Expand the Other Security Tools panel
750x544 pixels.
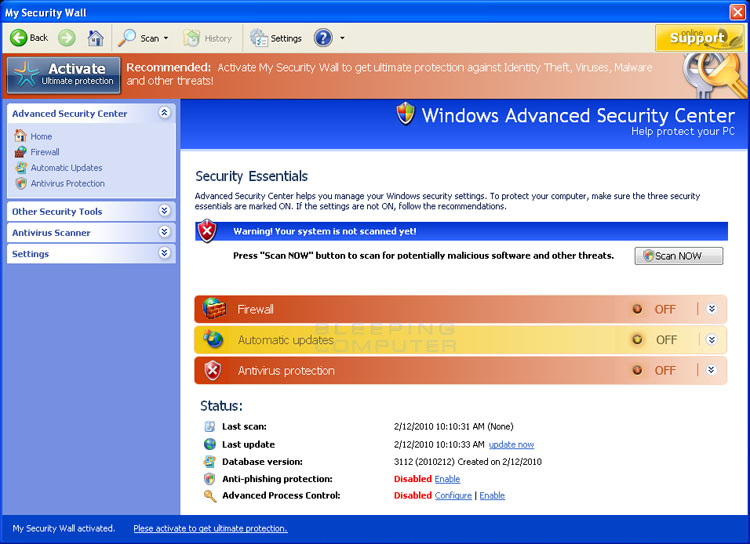pos(164,211)
